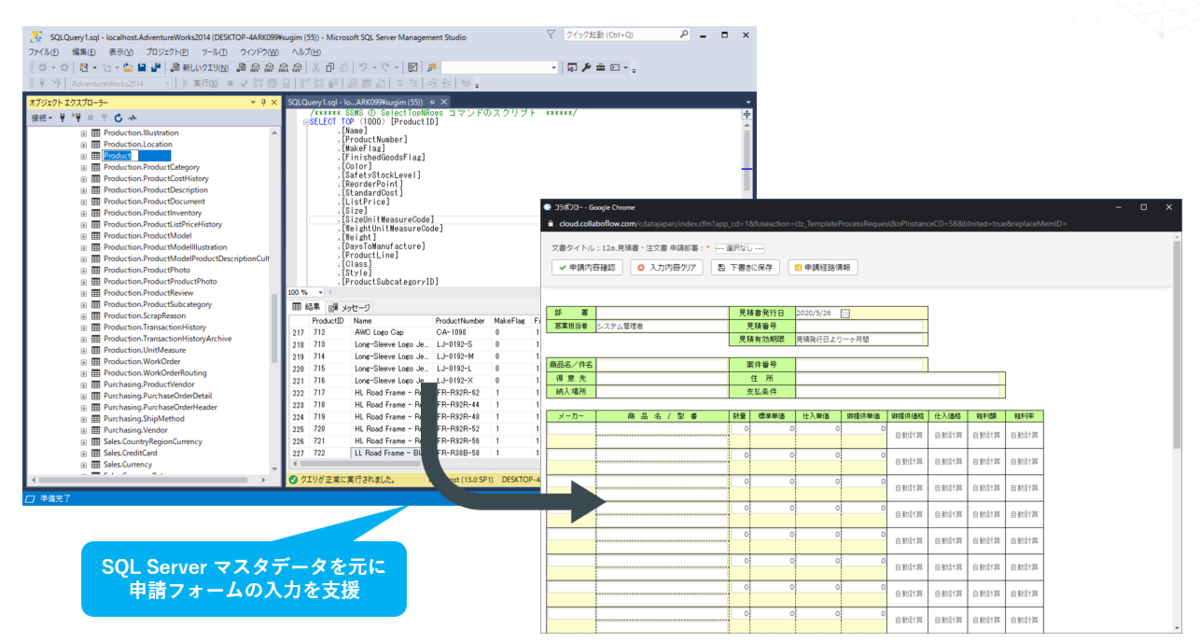Click the 見積番号 input field

[861, 326]
